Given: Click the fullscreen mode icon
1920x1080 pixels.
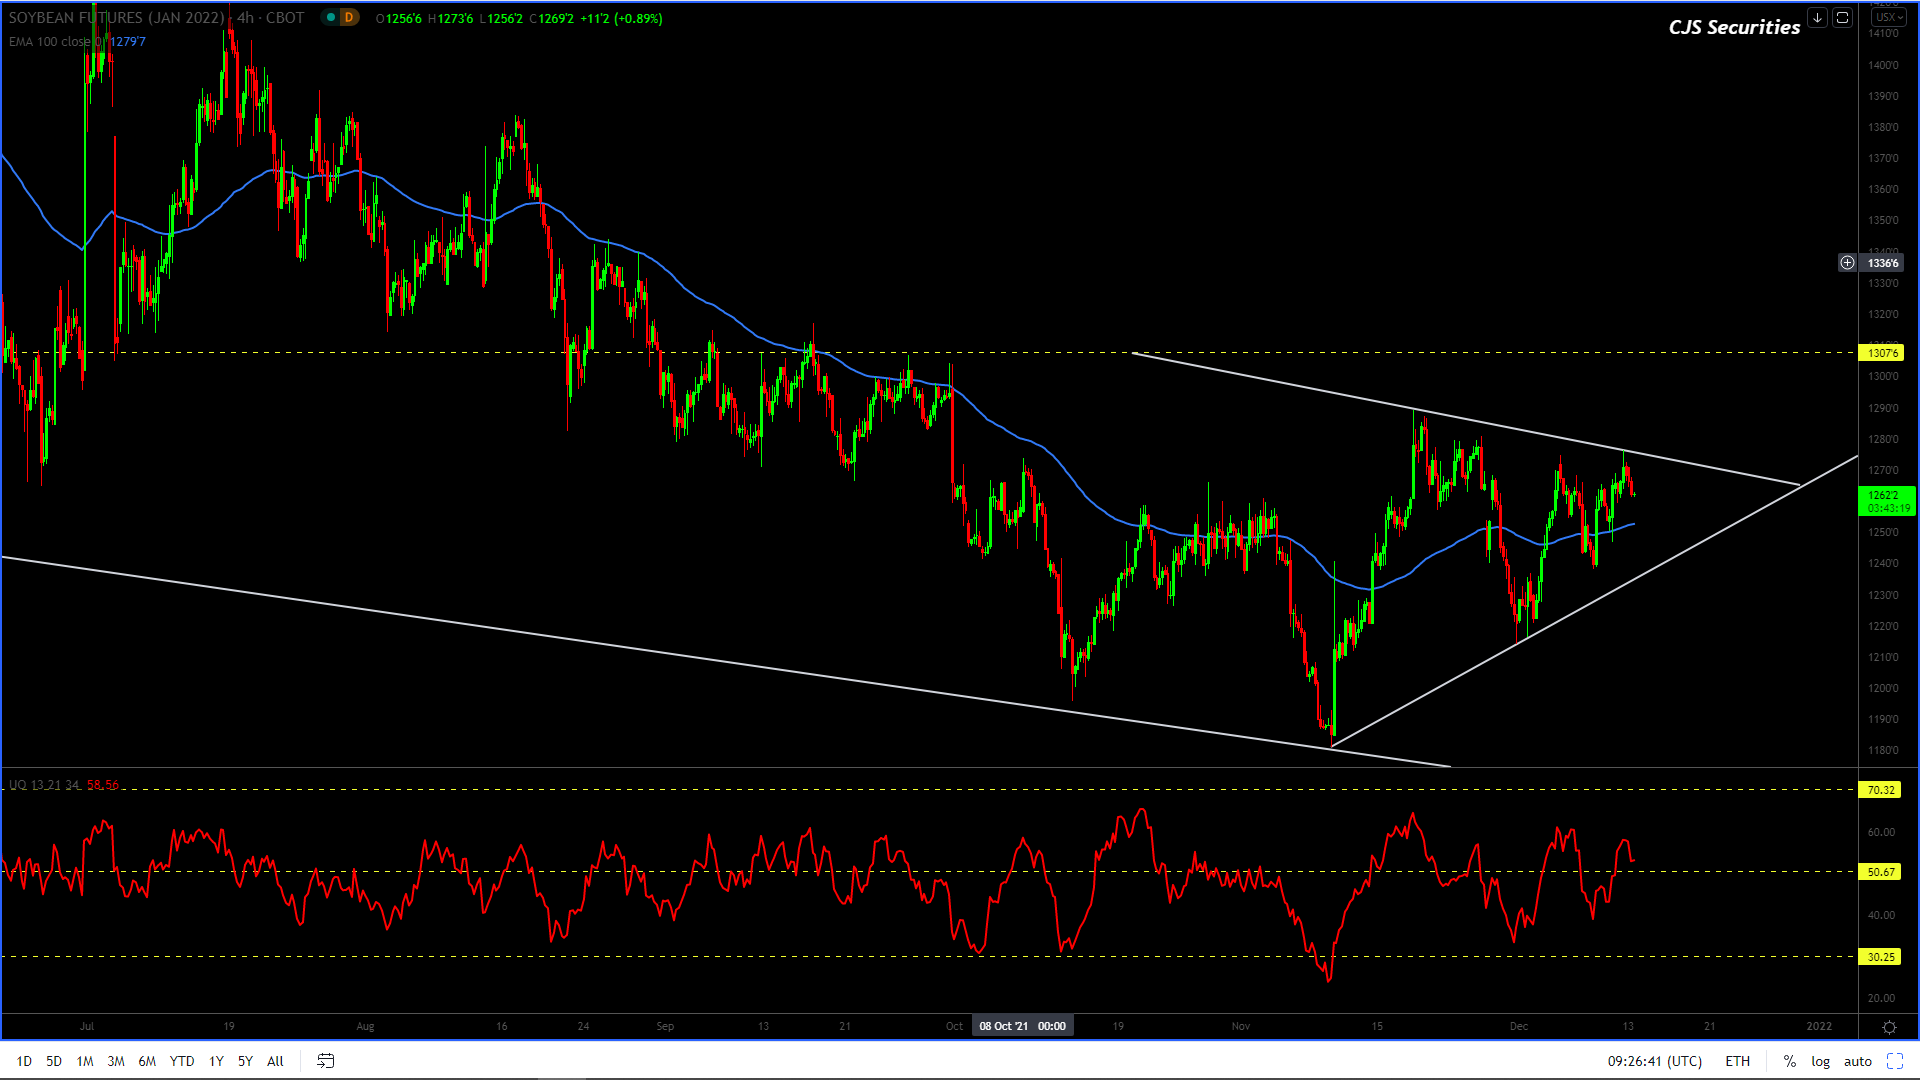Looking at the screenshot, I should pyautogui.click(x=1895, y=1061).
